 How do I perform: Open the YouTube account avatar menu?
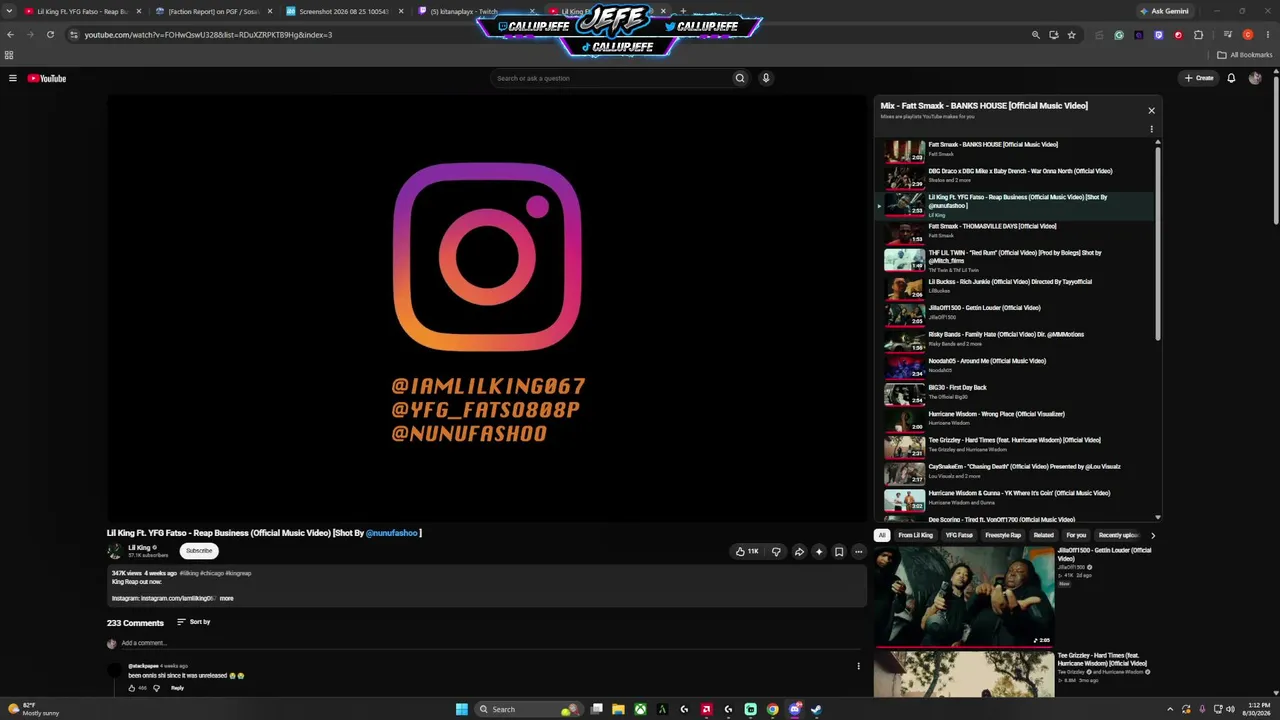(x=1255, y=78)
